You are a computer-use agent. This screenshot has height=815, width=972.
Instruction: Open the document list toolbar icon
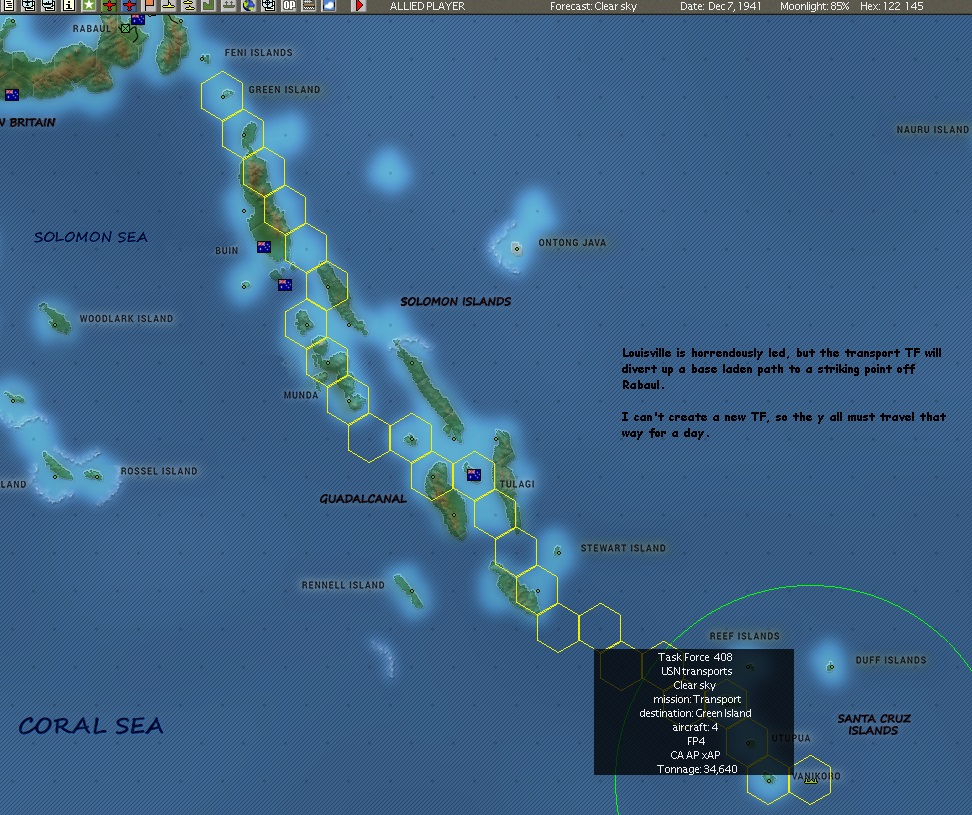click(9, 6)
